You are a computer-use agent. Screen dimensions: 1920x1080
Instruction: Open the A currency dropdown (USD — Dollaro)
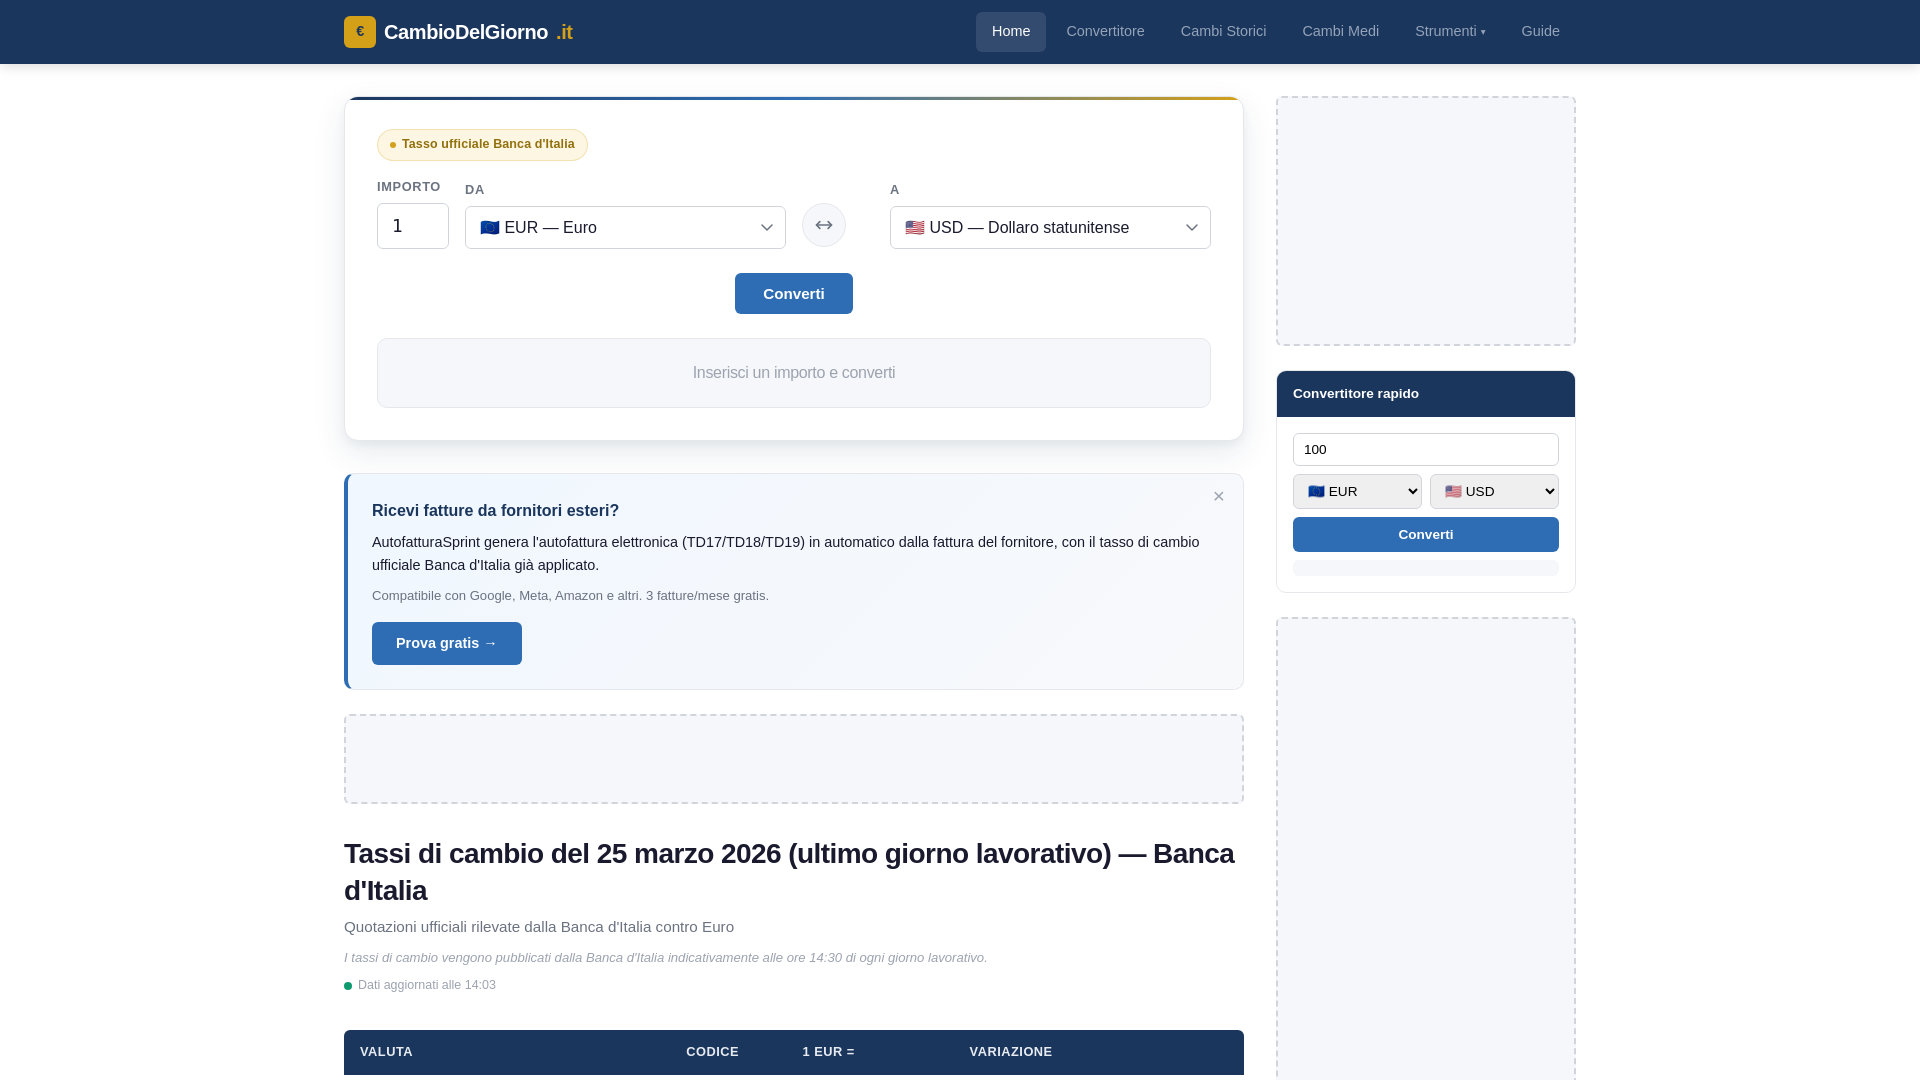1050,228
